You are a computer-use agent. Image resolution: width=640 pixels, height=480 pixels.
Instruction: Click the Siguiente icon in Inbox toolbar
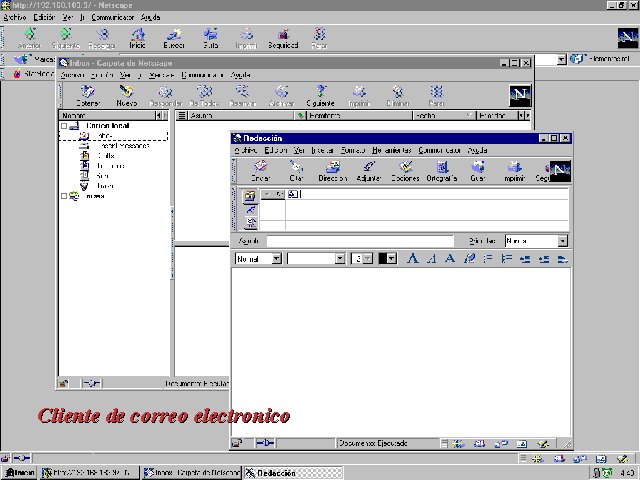point(322,96)
